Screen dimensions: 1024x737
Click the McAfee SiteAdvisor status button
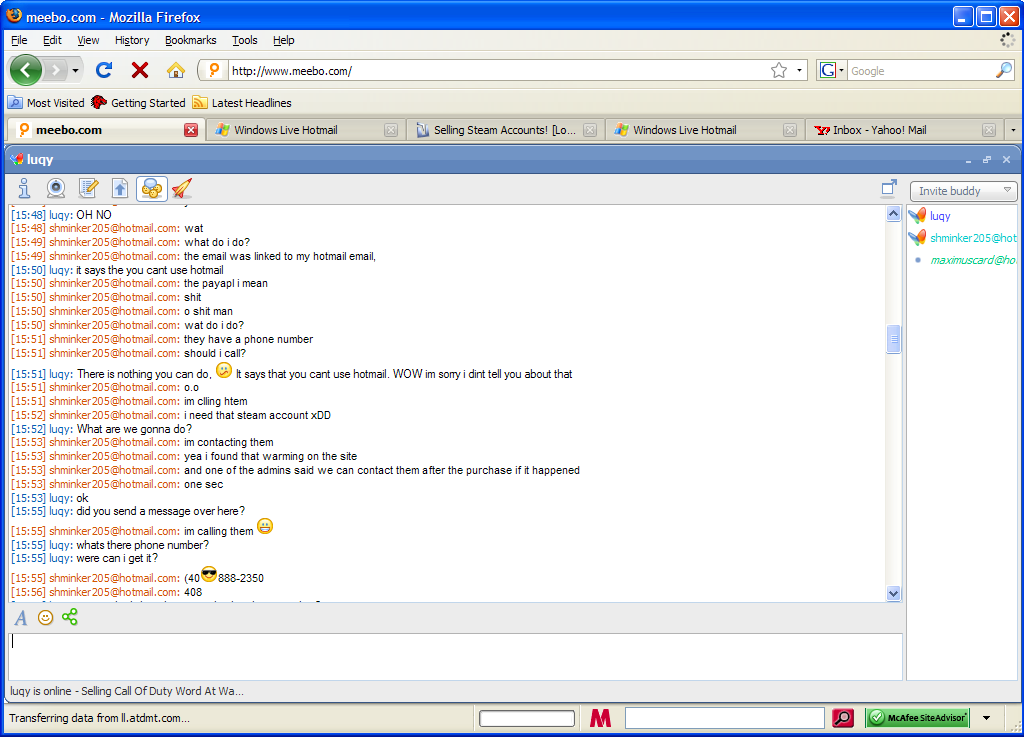pyautogui.click(x=917, y=718)
